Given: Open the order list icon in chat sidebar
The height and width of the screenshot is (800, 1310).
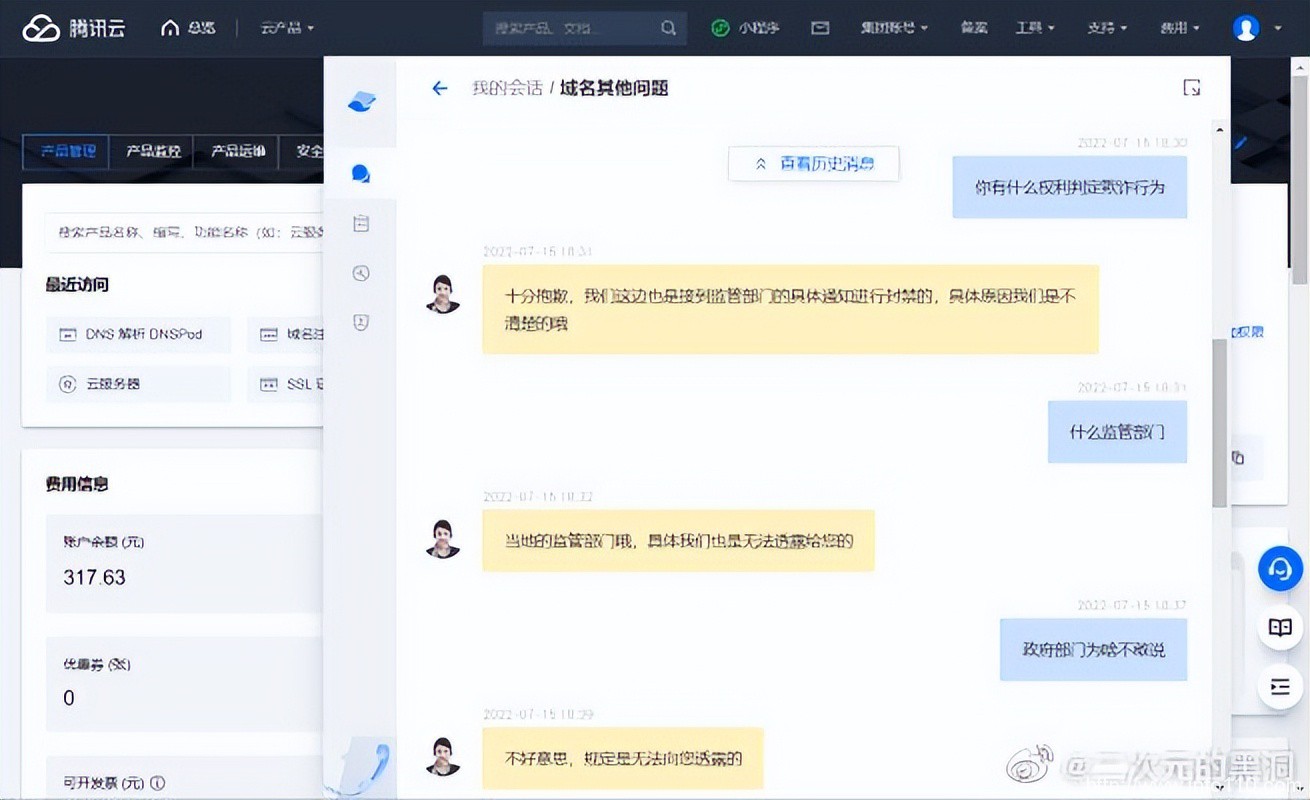Looking at the screenshot, I should coord(360,222).
